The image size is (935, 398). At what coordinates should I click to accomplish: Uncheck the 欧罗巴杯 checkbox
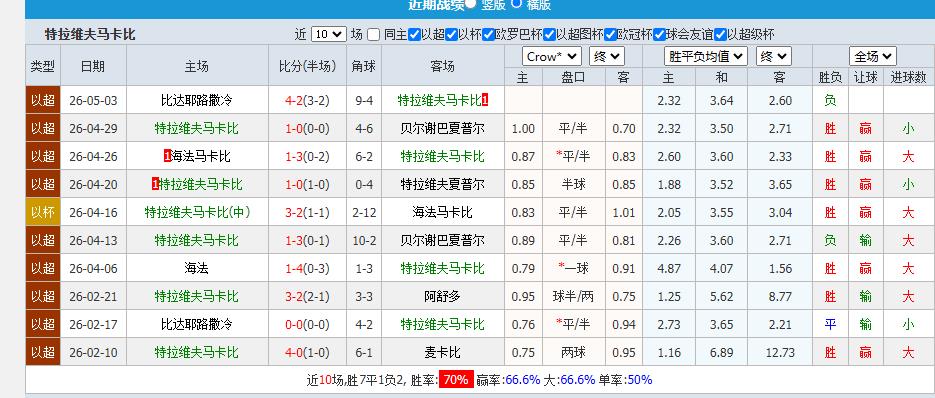(488, 35)
